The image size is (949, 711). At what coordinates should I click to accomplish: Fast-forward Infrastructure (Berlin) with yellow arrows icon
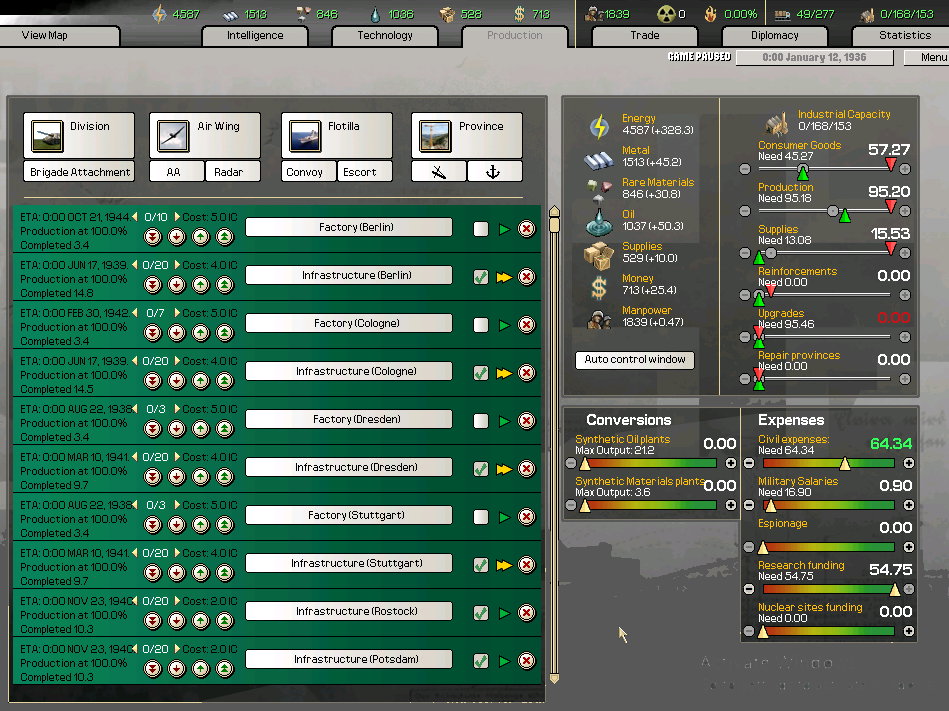[503, 277]
